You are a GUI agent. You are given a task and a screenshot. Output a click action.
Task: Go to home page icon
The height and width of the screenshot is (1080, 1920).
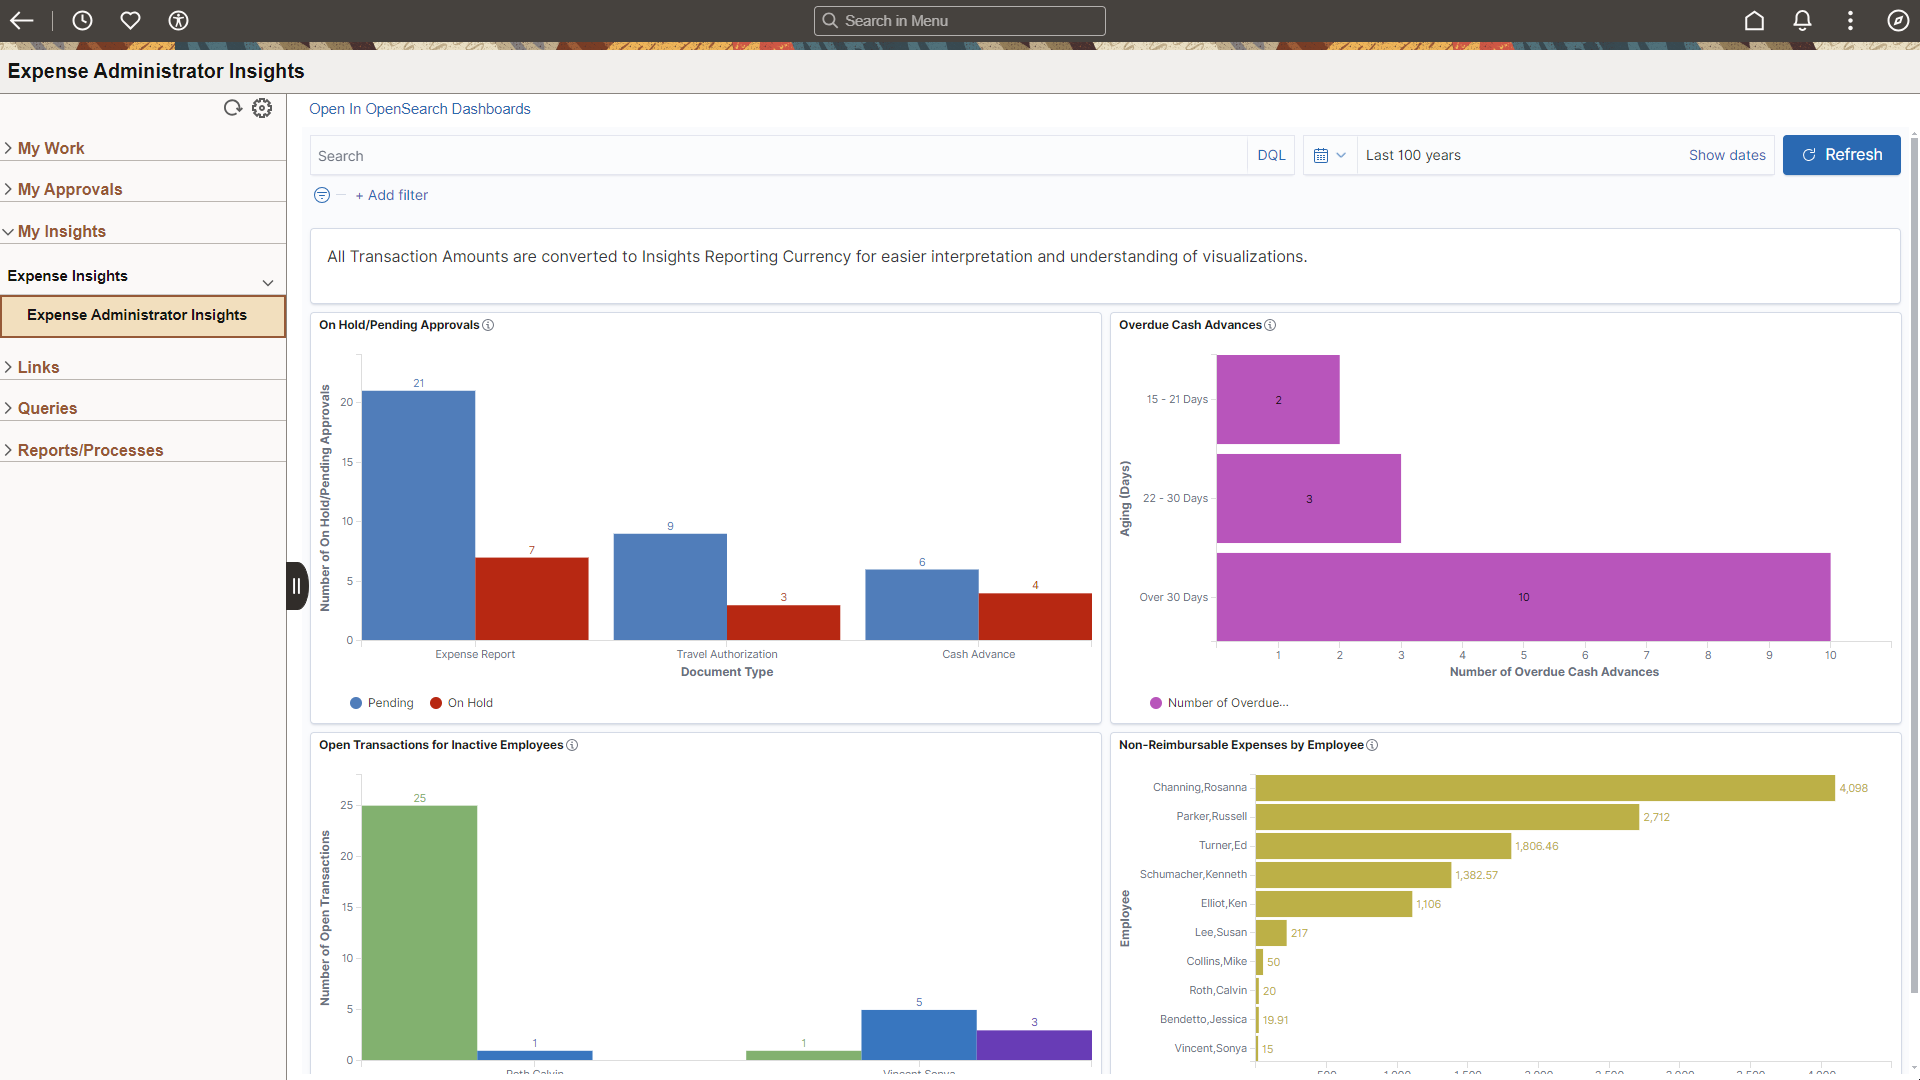(1754, 21)
